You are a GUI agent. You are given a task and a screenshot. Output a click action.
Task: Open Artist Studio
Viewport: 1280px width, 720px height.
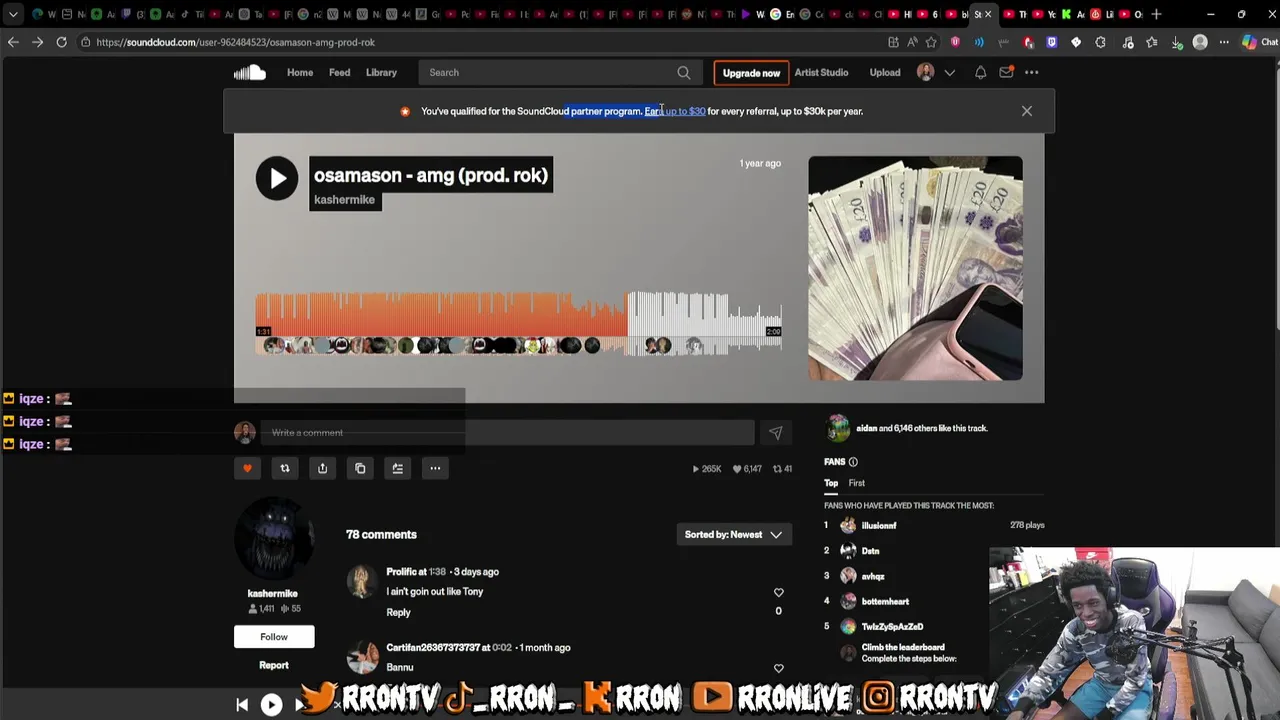[821, 72]
